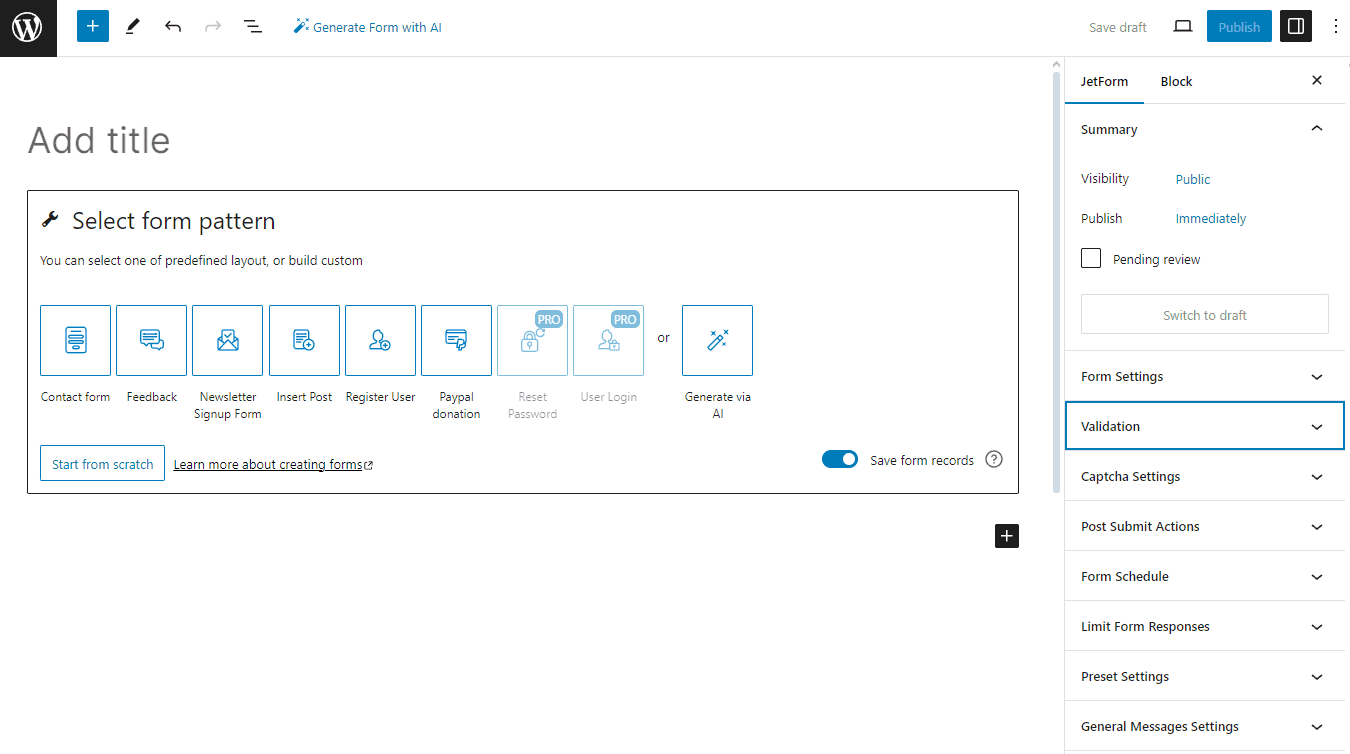Click the Start from scratch button
Image resolution: width=1350 pixels, height=754 pixels.
(102, 464)
